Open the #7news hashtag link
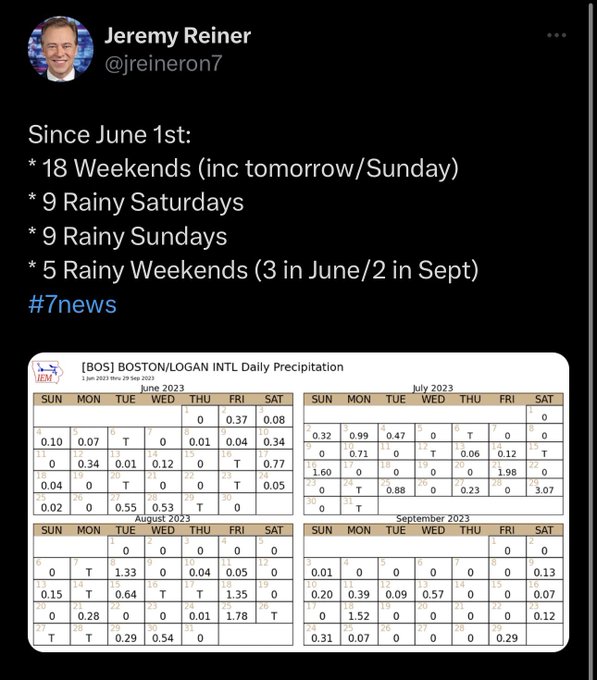597x680 pixels. tap(72, 304)
